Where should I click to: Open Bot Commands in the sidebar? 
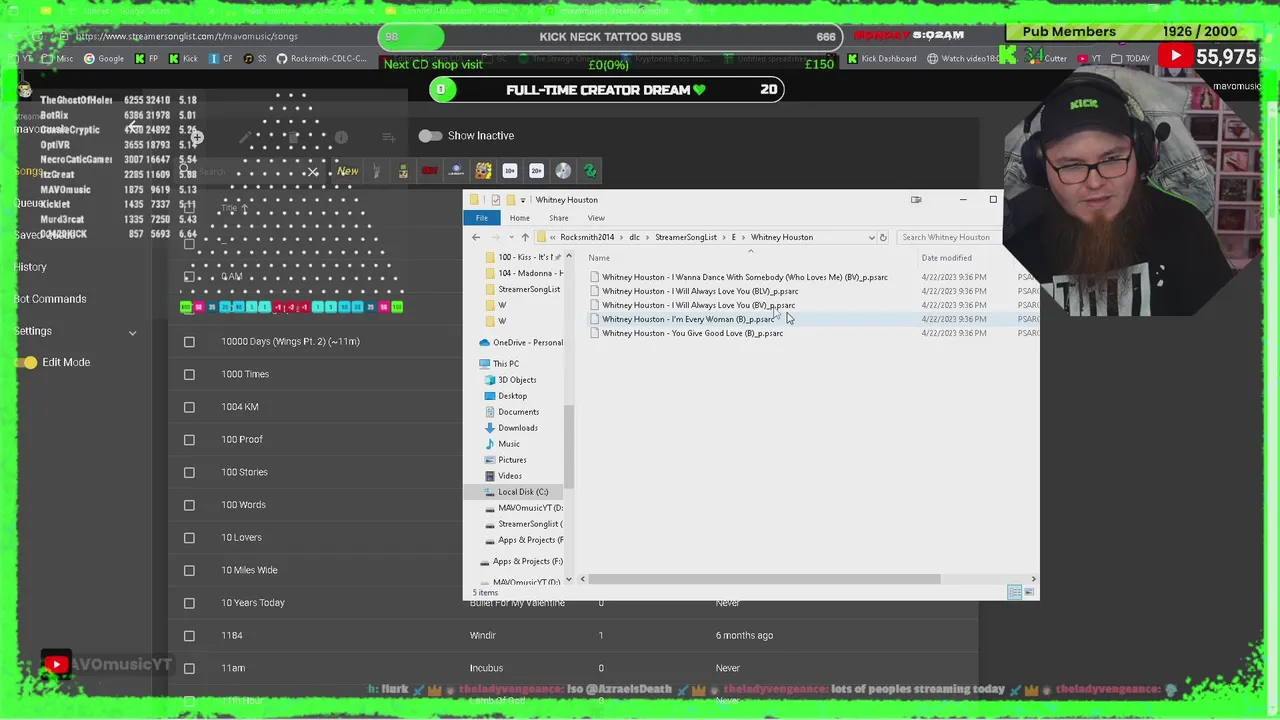[50, 299]
